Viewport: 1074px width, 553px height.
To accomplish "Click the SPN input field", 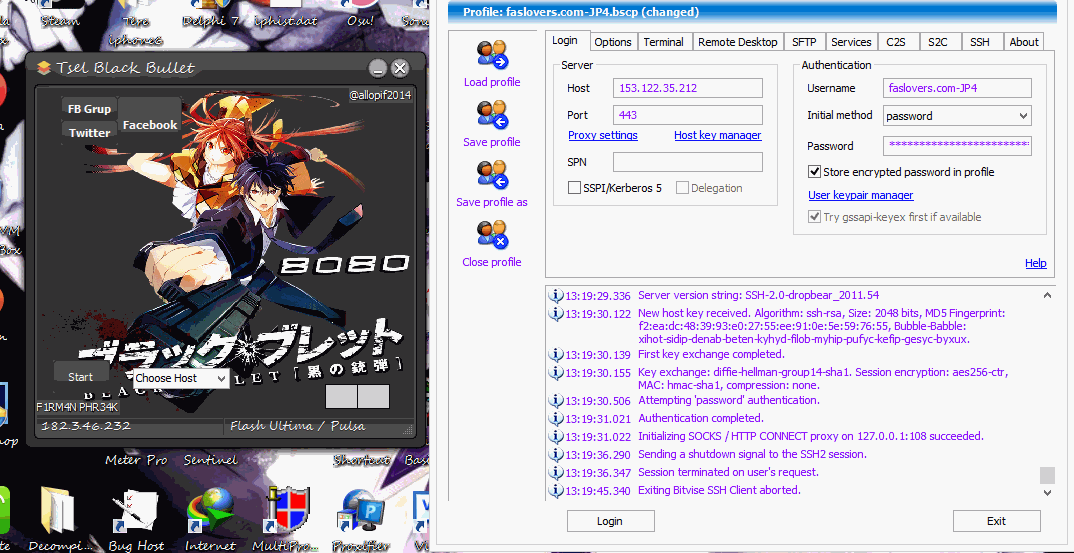I will [x=688, y=162].
